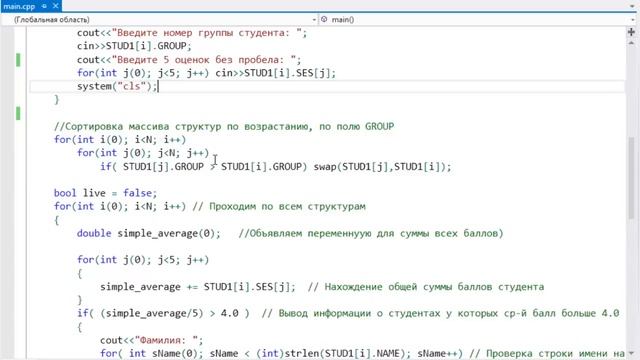This screenshot has width=640, height=360.
Task: Pin the main.cpp tab
Action: tap(44, 6)
